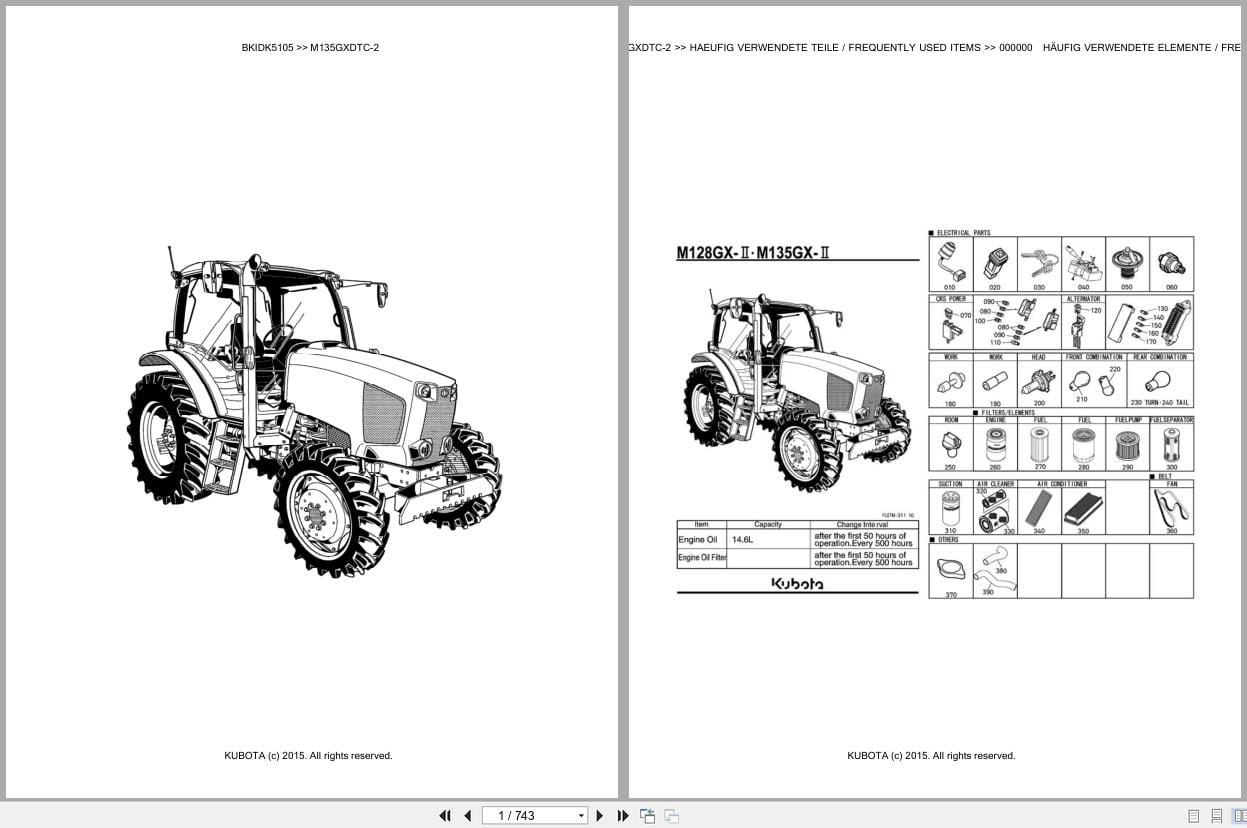Click the greyed go-to-next-view icon

coord(671,816)
